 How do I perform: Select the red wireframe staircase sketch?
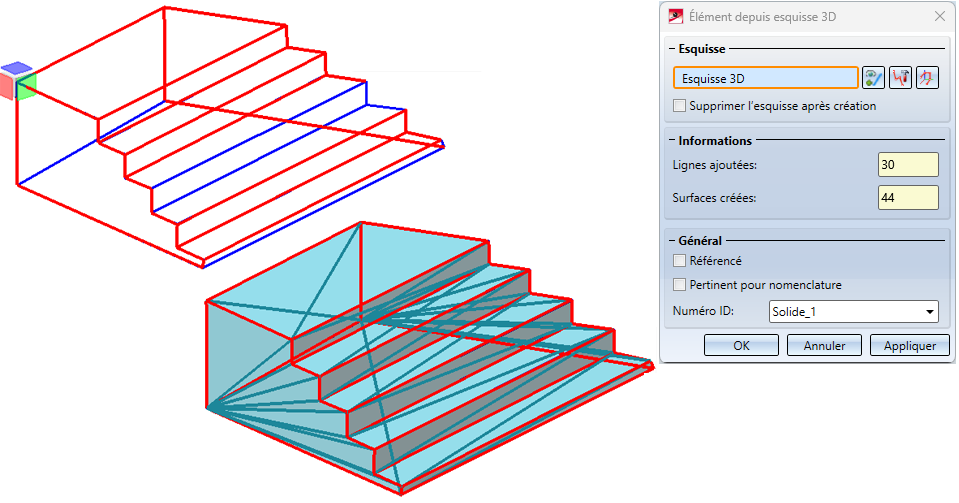click(229, 138)
